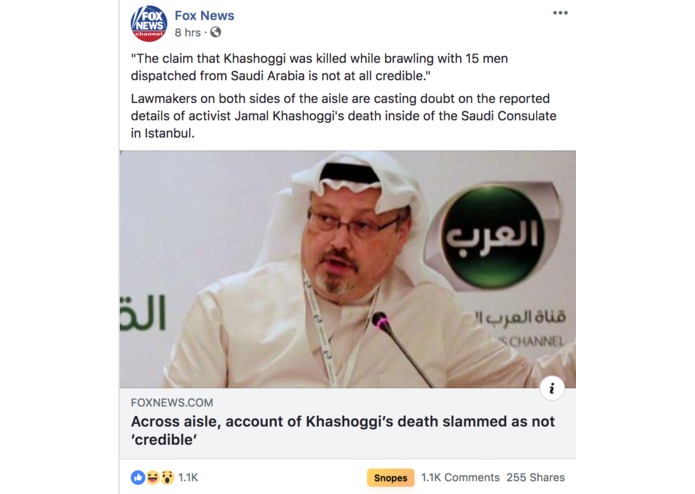This screenshot has height=494, width=695.
Task: Click the Fox News channel logo avatar
Action: 149,23
